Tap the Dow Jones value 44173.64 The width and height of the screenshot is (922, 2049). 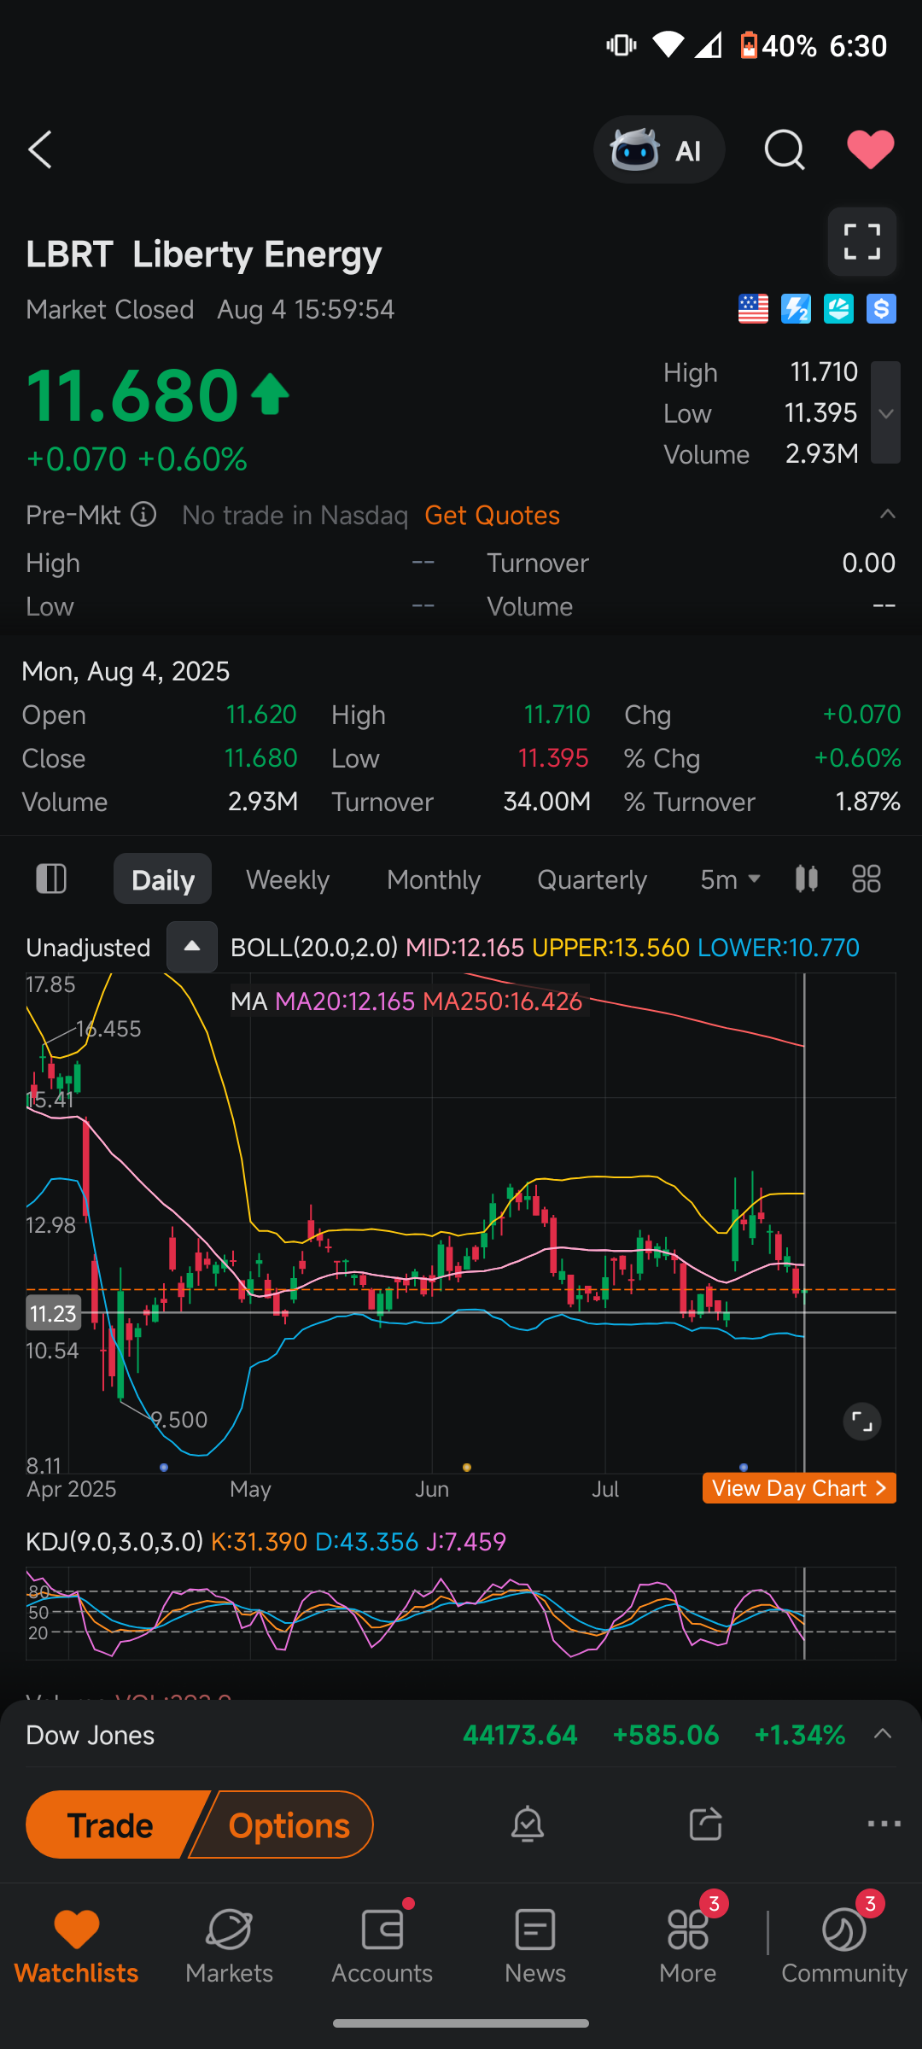[520, 1735]
